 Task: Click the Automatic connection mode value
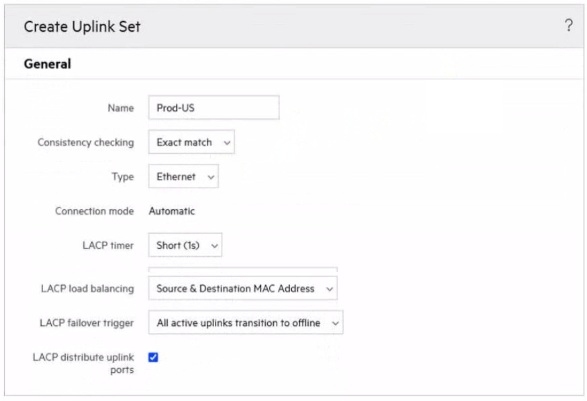click(x=172, y=211)
